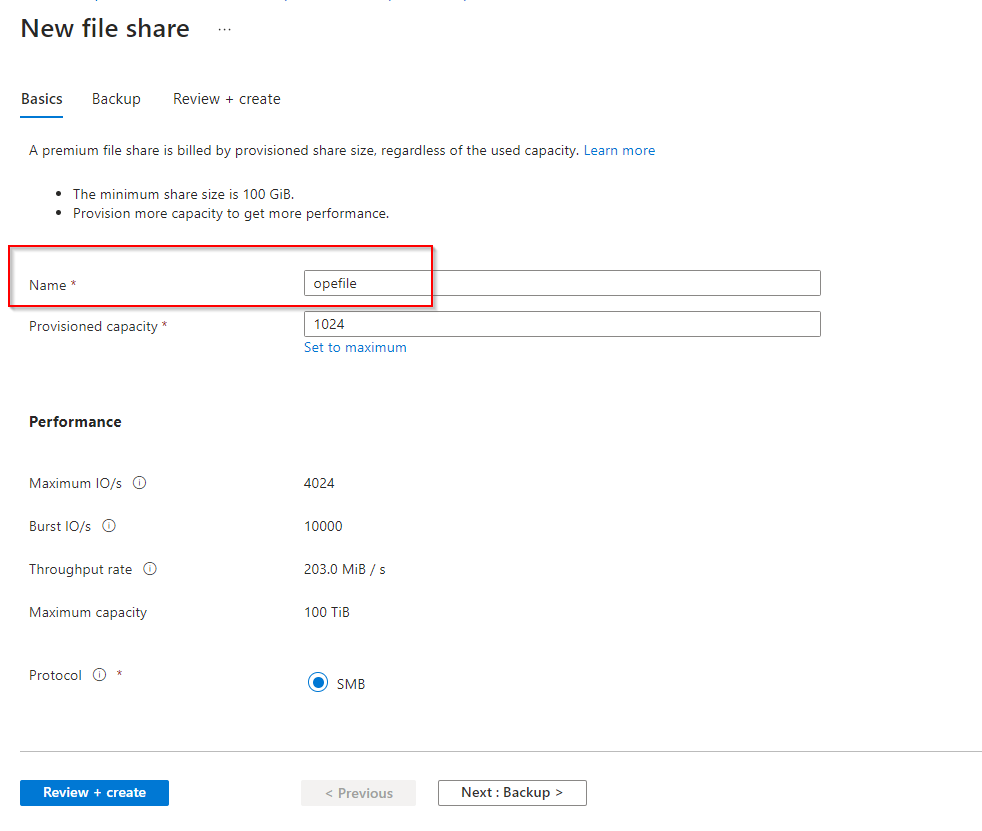The height and width of the screenshot is (831, 982).
Task: Select the SMB protocol radio button
Action: click(318, 683)
